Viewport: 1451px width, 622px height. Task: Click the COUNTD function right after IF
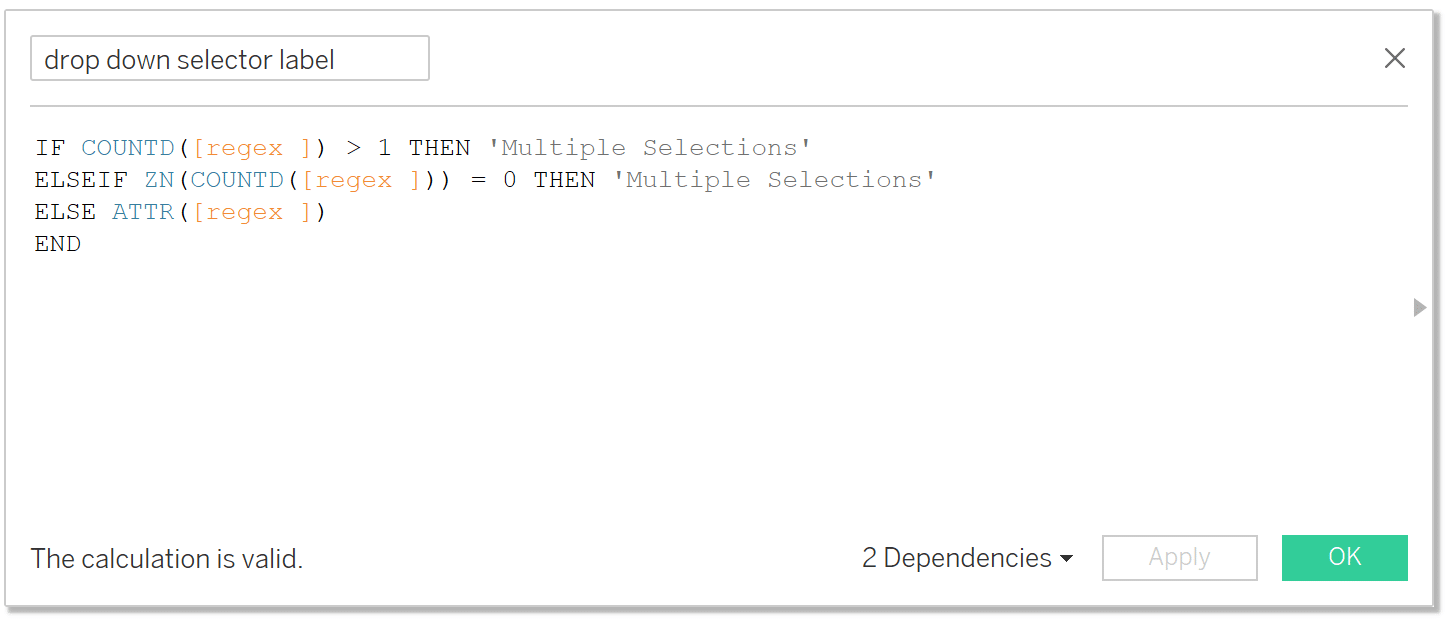pyautogui.click(x=128, y=148)
